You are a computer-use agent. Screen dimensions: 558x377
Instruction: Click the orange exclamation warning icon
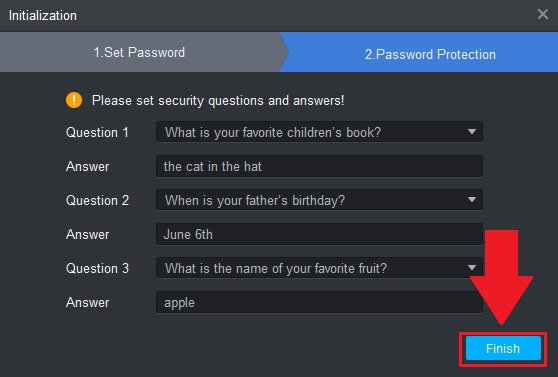coord(74,100)
